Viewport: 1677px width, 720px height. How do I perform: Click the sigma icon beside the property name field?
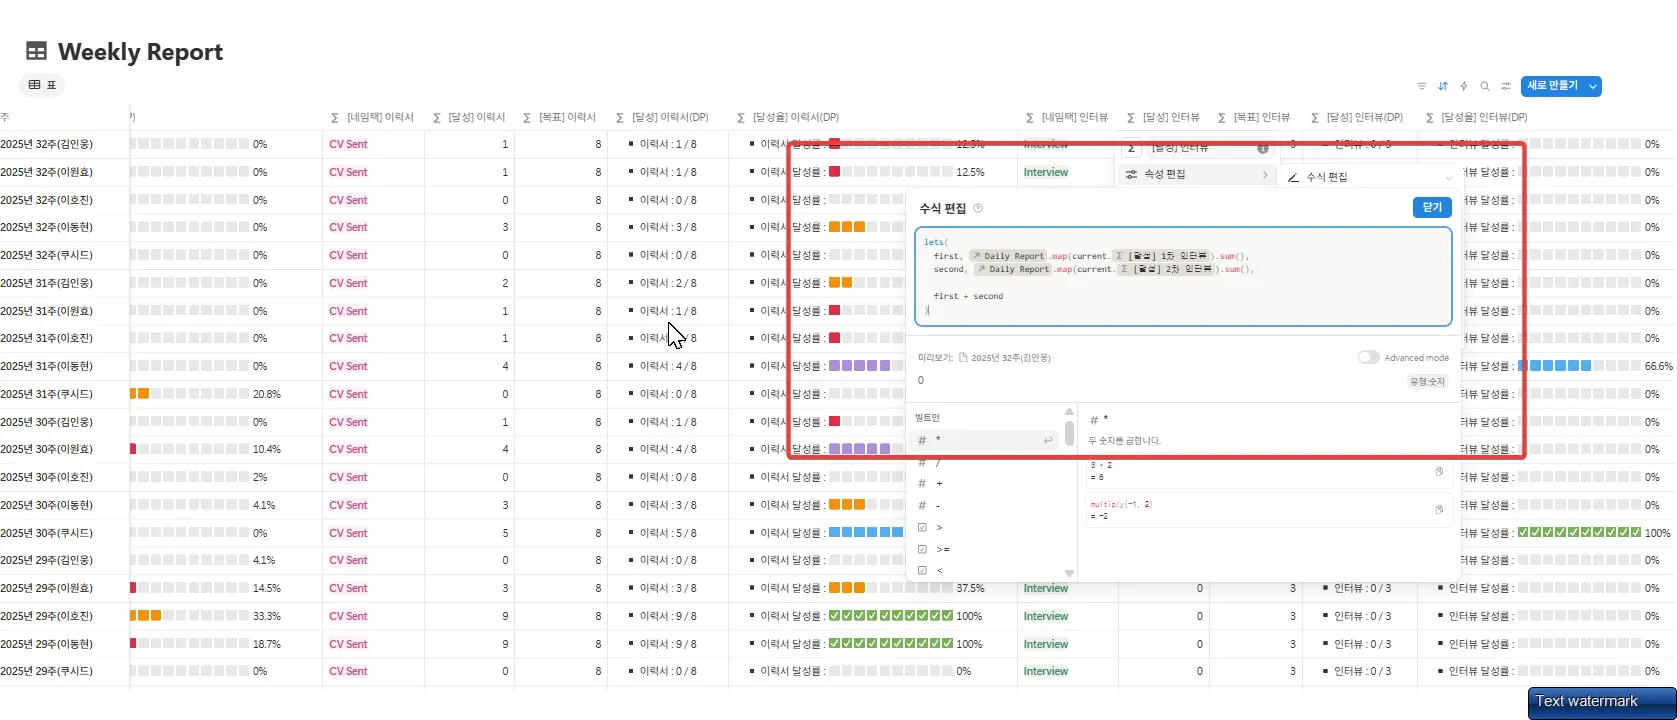pyautogui.click(x=1131, y=148)
